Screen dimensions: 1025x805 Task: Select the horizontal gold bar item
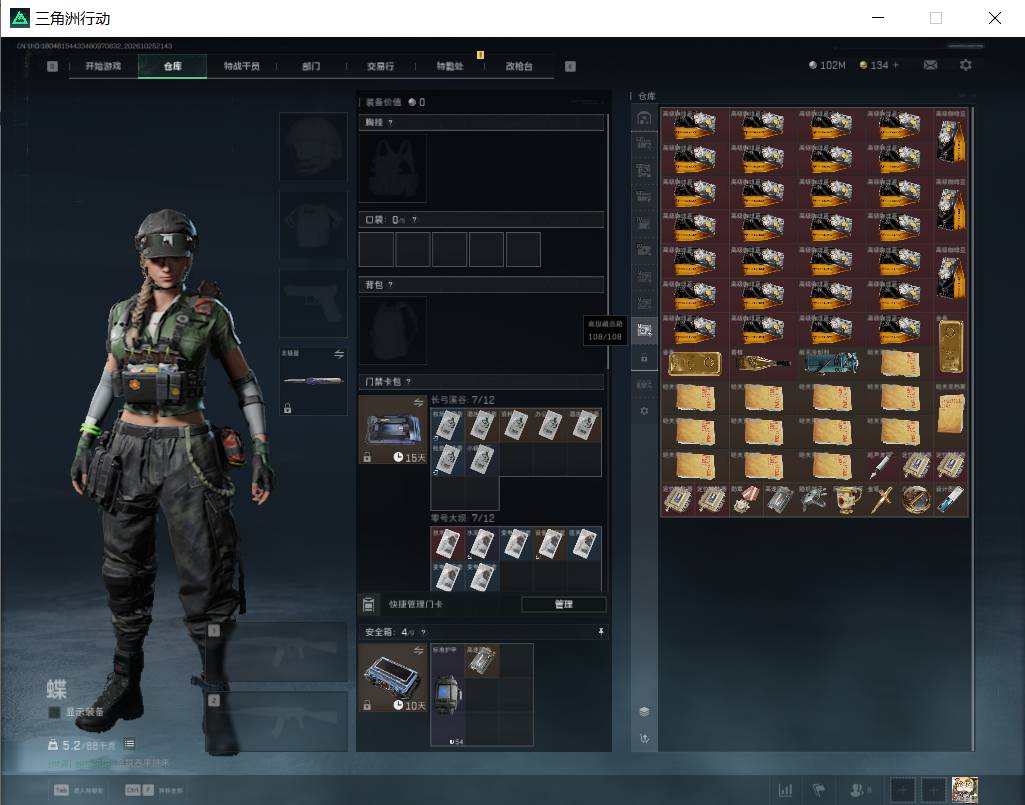click(694, 364)
